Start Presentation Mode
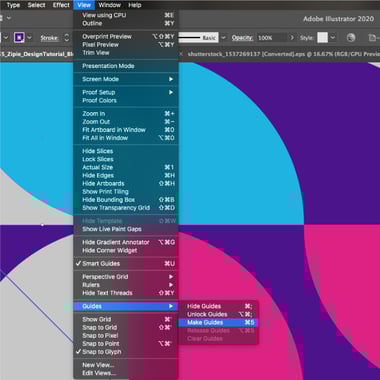 (126, 66)
